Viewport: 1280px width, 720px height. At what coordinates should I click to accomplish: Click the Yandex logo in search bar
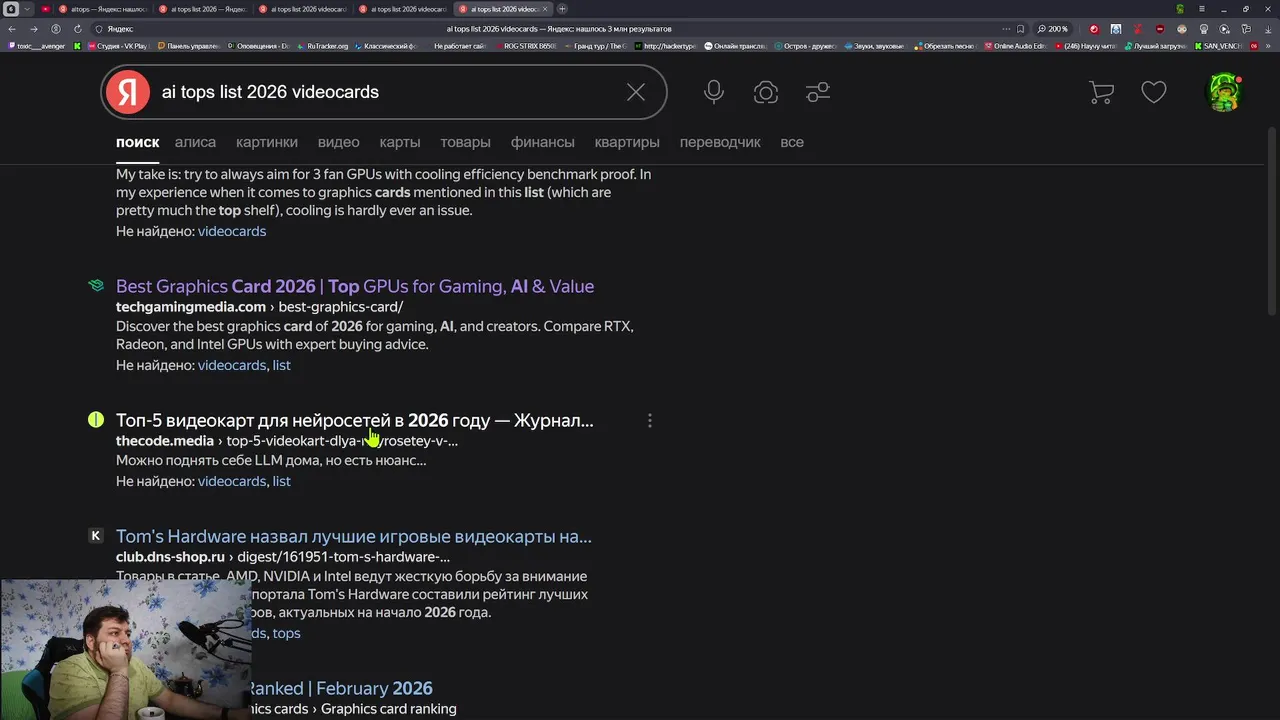pyautogui.click(x=128, y=92)
